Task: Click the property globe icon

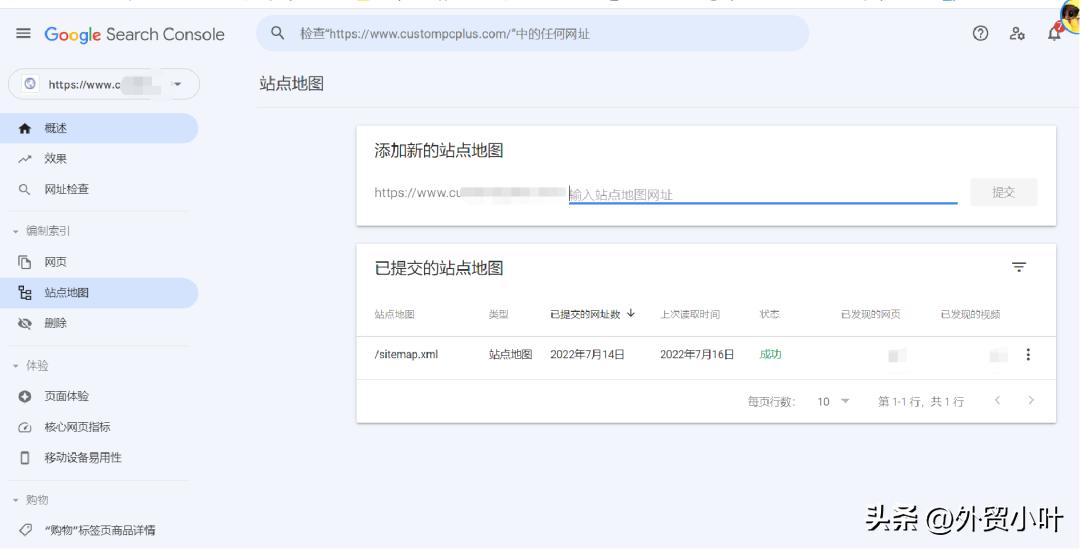Action: pyautogui.click(x=30, y=84)
